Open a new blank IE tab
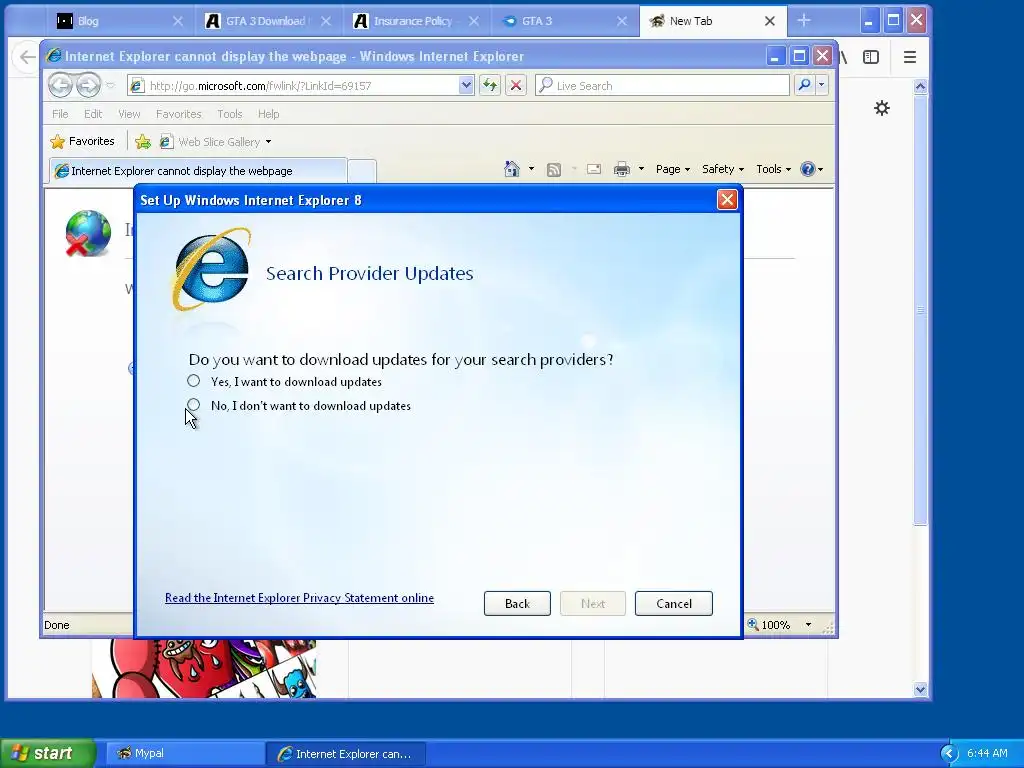1024x768 pixels. pos(362,171)
